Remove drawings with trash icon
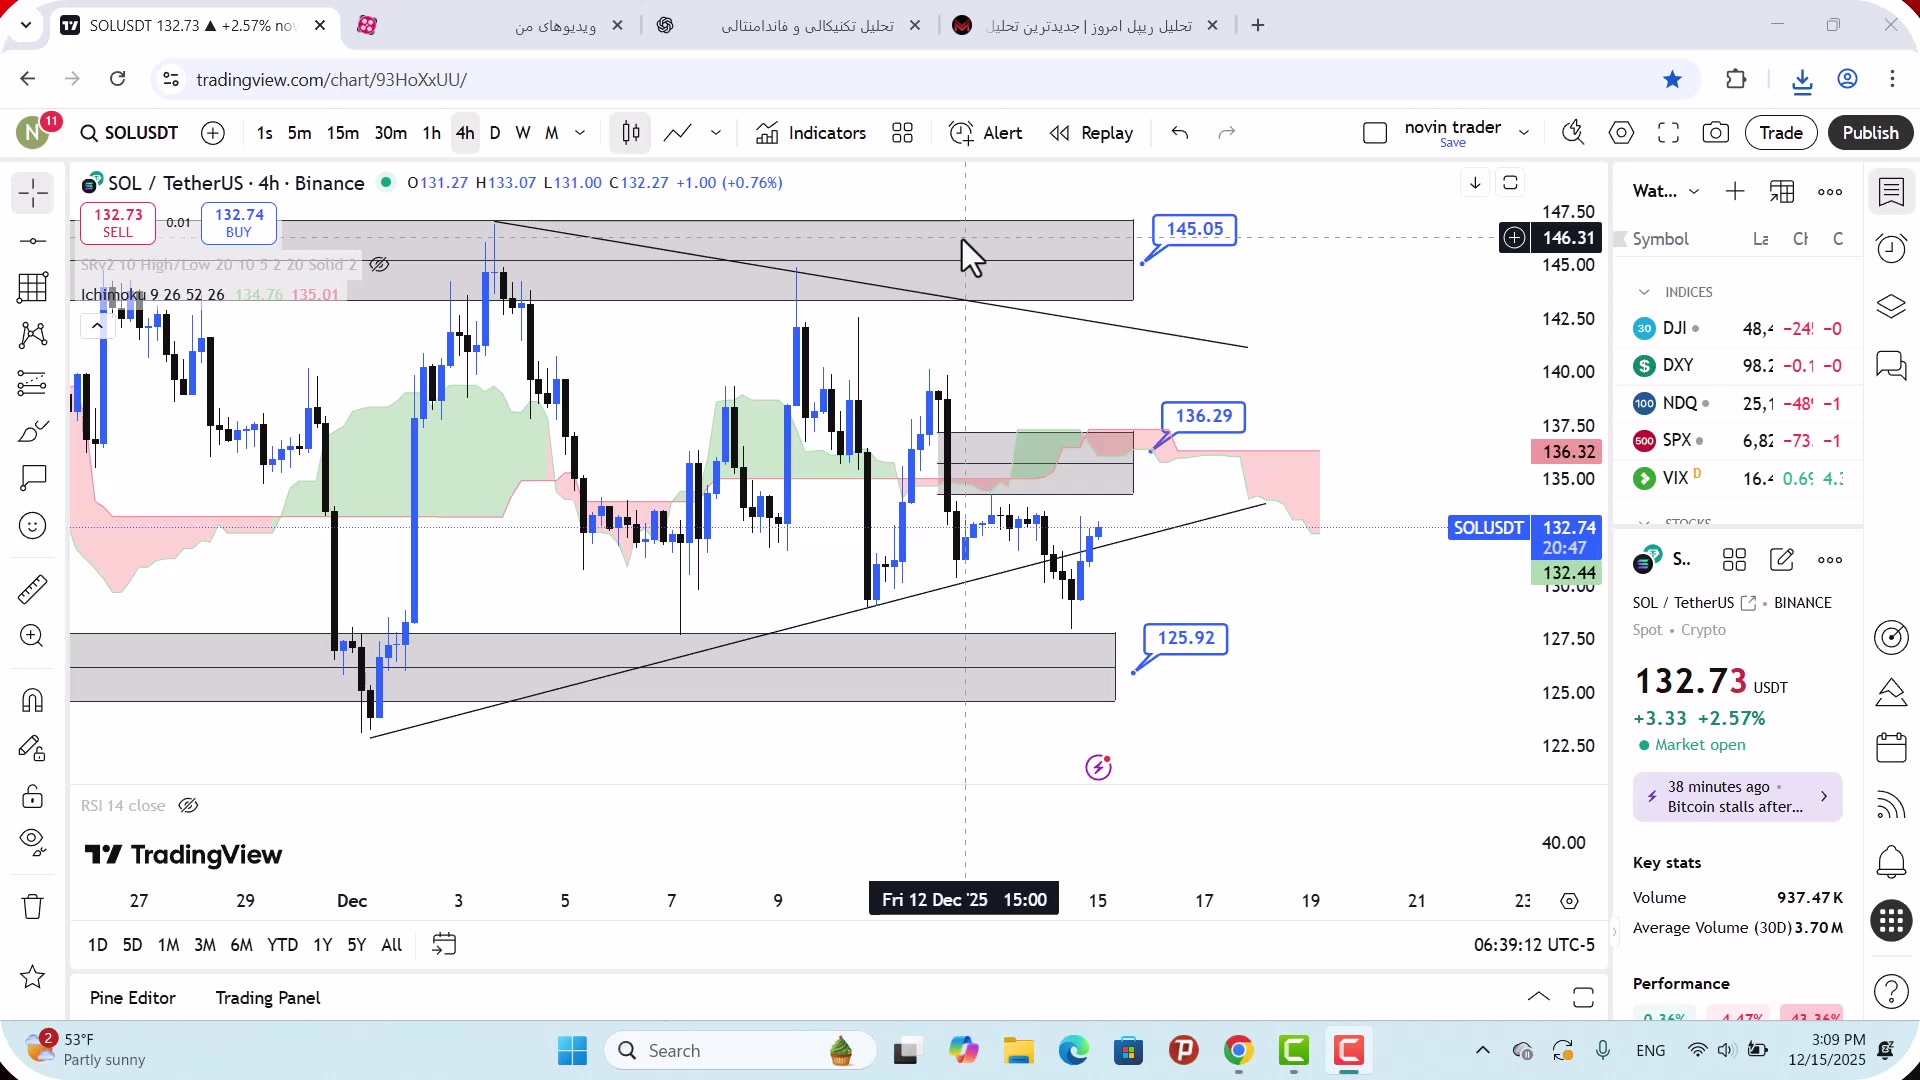This screenshot has width=1920, height=1080. click(x=32, y=907)
